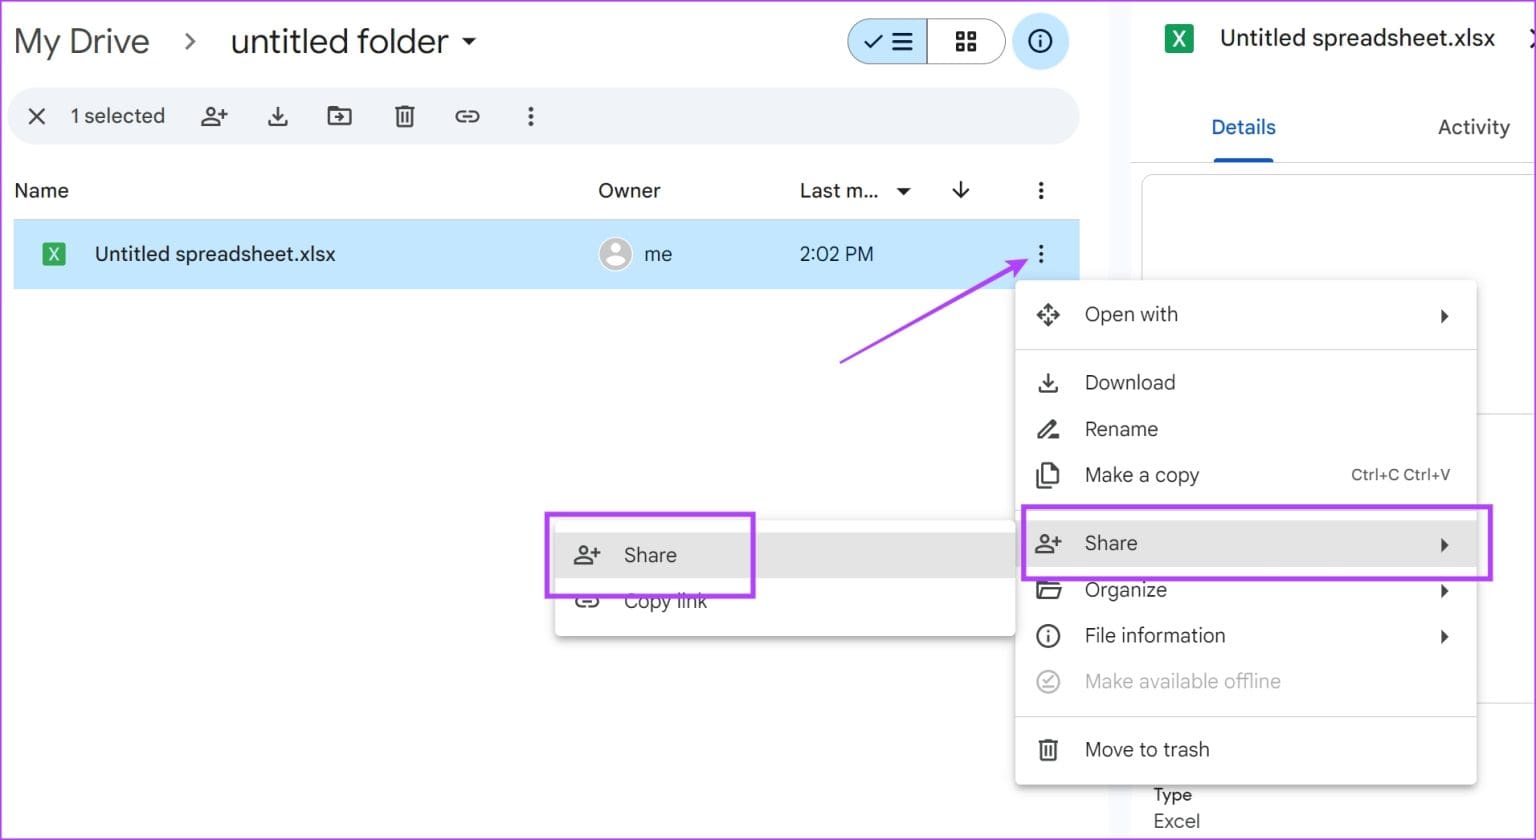
Task: Switch to grid view
Action: coord(965,41)
